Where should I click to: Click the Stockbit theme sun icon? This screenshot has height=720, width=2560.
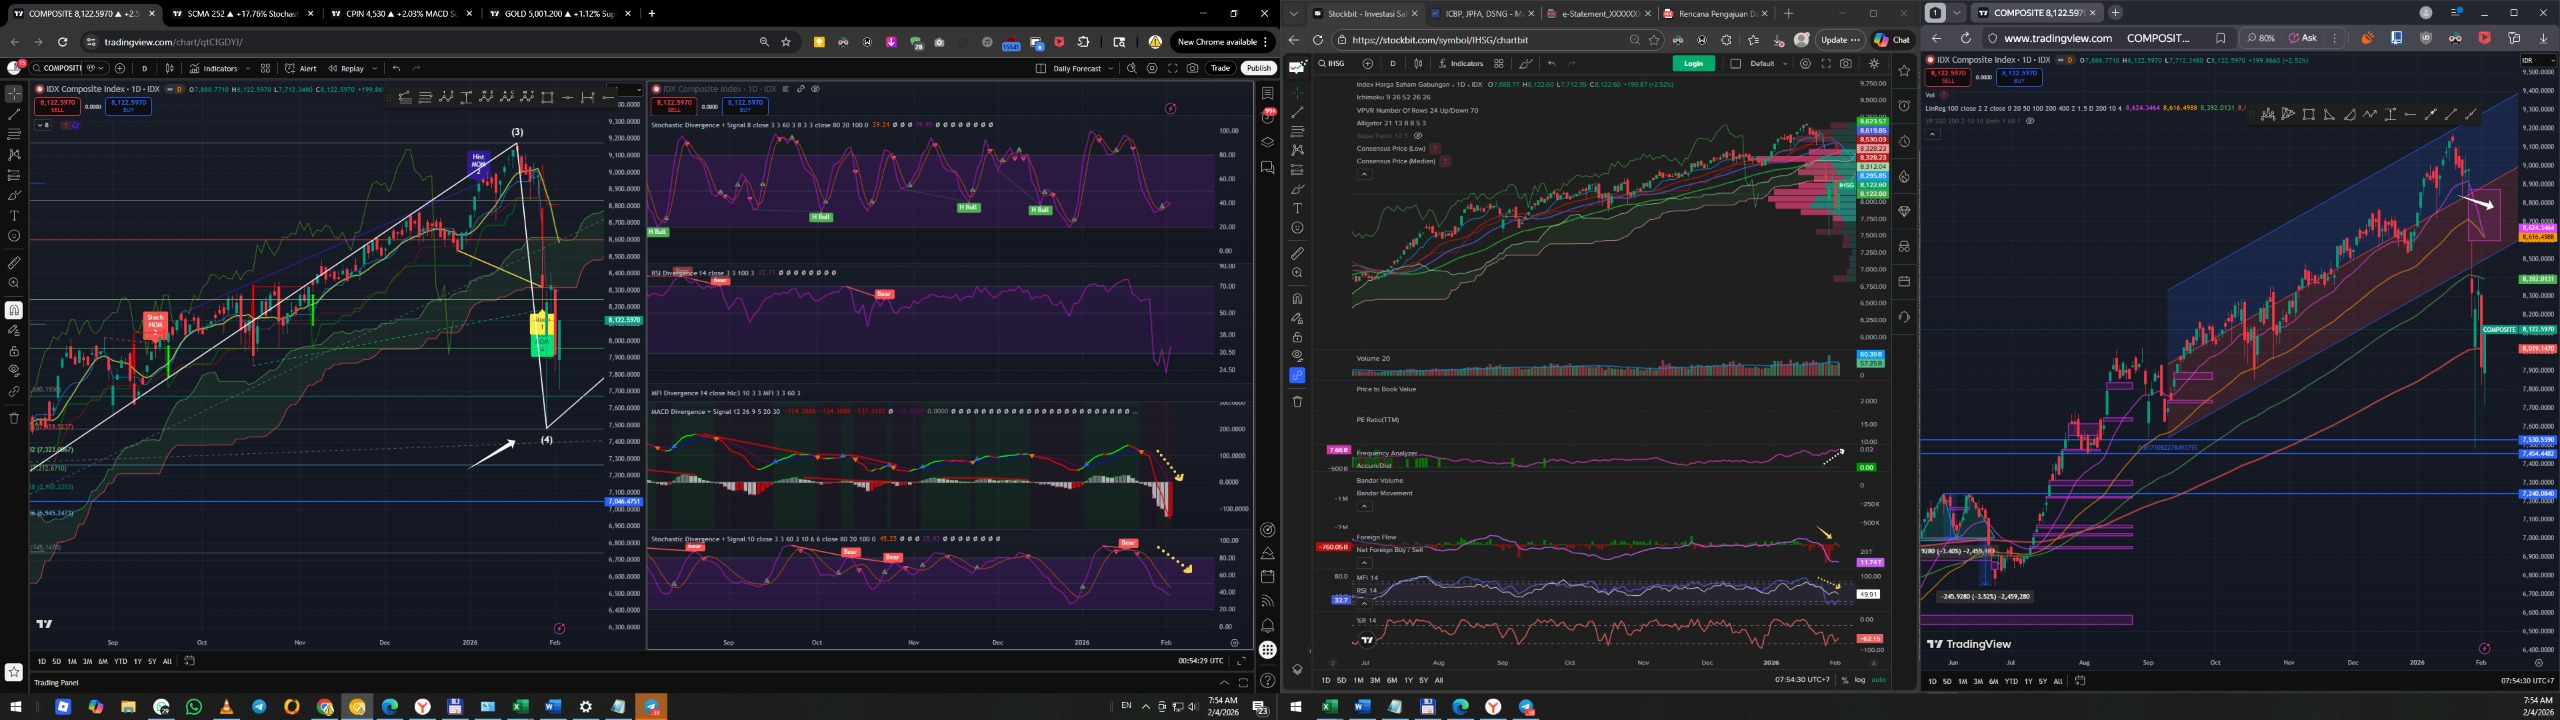[x=1874, y=63]
